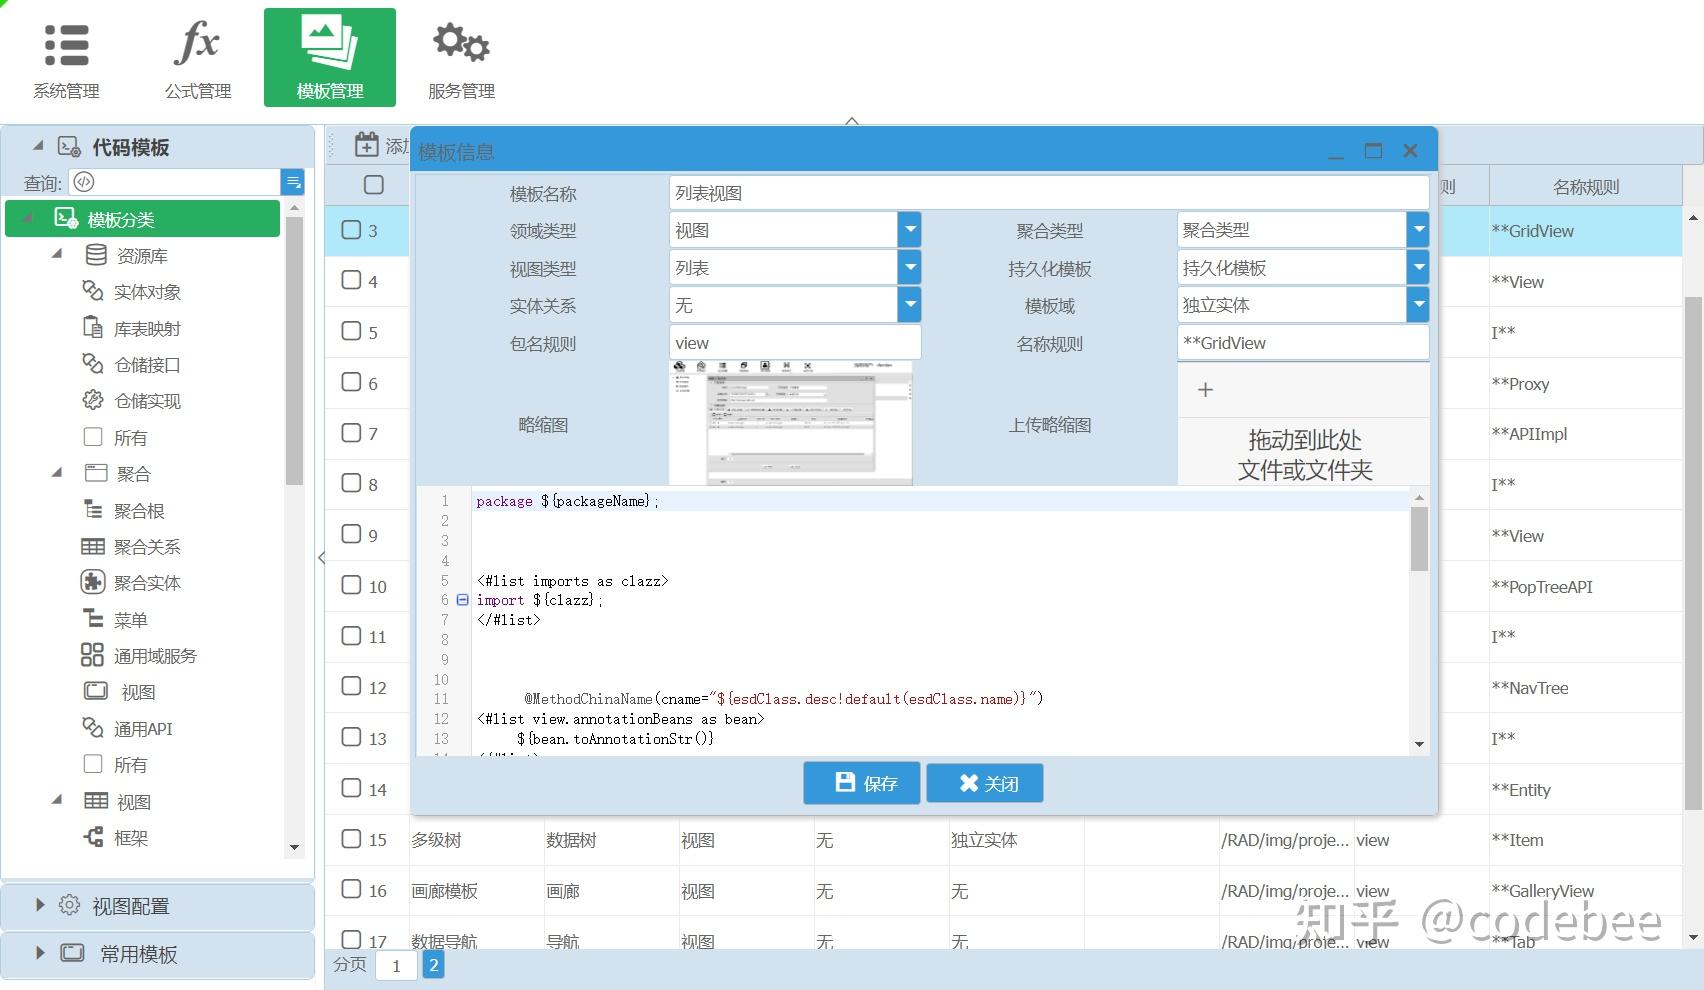This screenshot has height=990, width=1704.
Task: Select the 仓储实现 gear icon in the tree
Action: (x=93, y=400)
